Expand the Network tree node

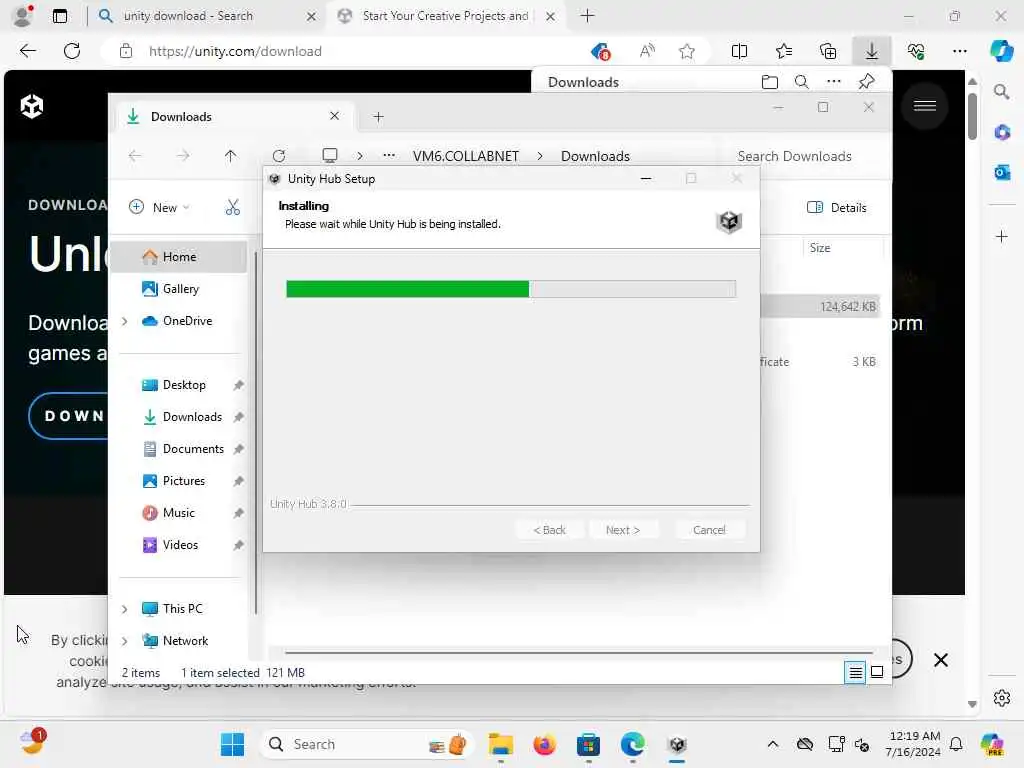pos(125,641)
